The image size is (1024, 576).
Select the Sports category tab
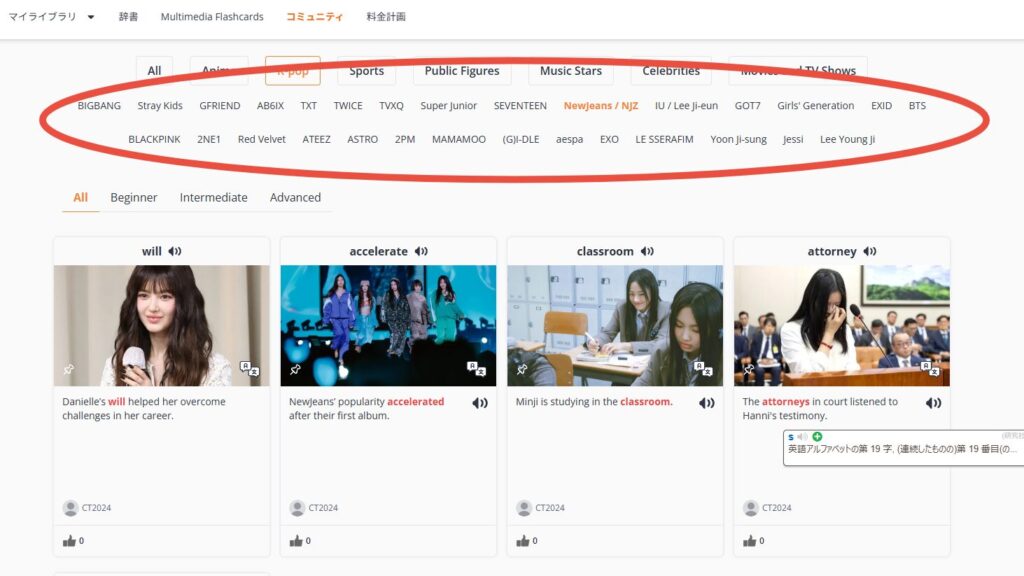(366, 71)
